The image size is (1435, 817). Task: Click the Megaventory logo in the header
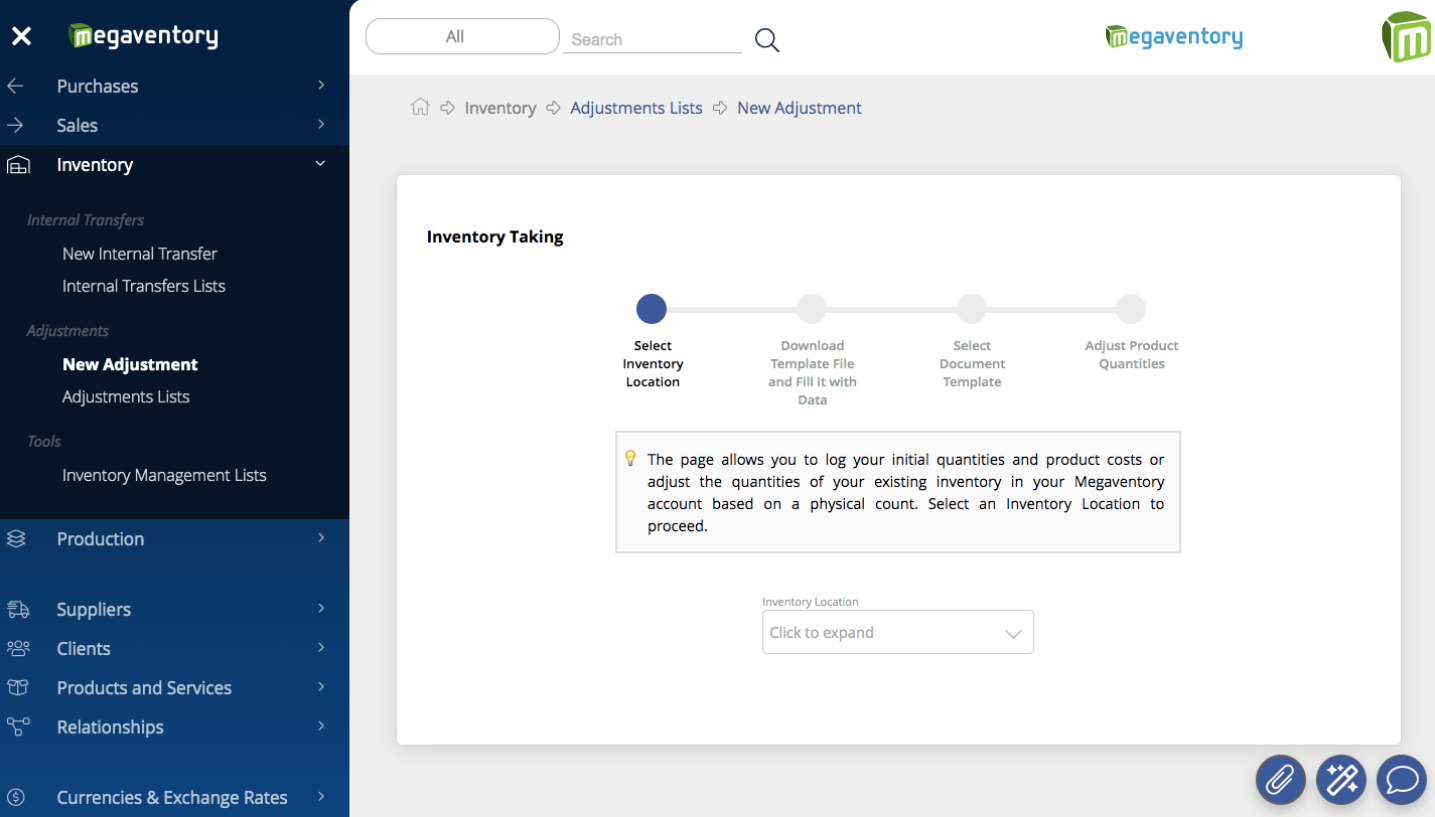[x=1174, y=37]
